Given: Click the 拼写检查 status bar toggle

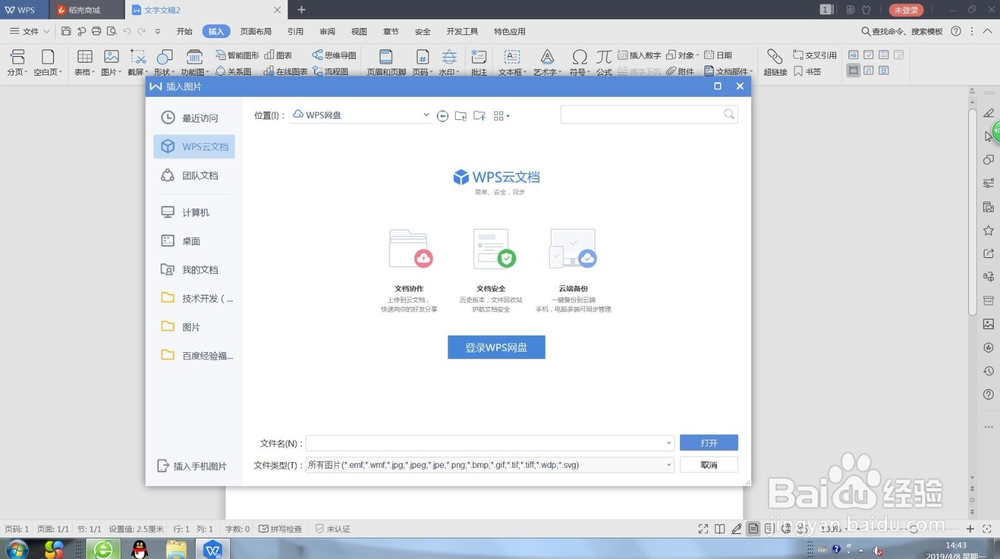Looking at the screenshot, I should (280, 528).
